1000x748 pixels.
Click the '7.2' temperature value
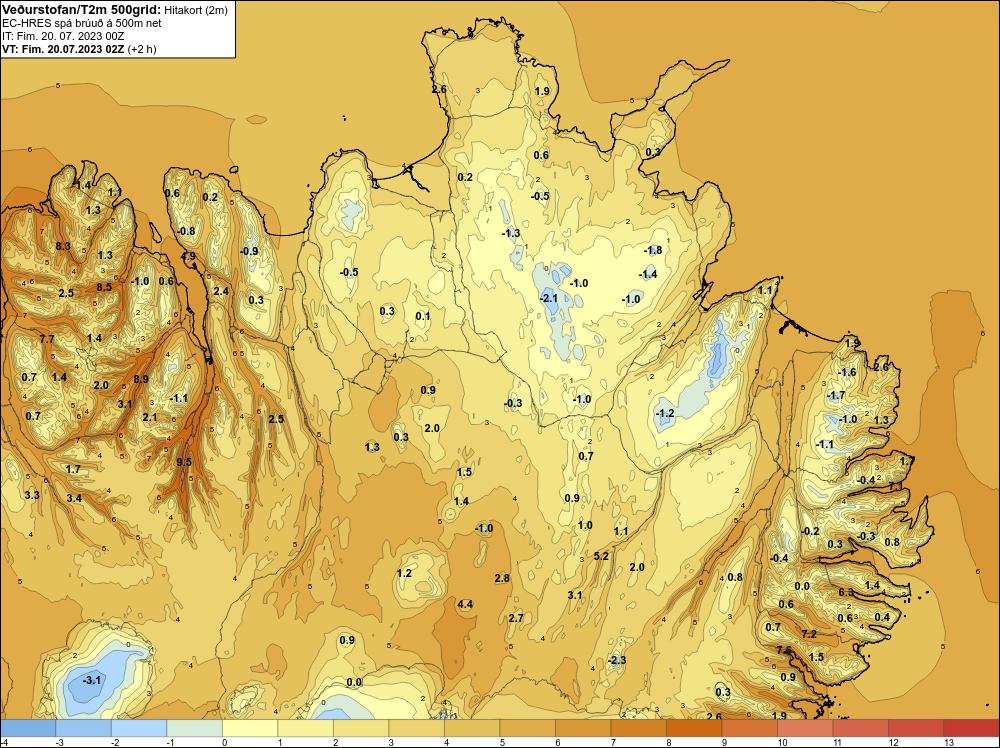tap(809, 634)
